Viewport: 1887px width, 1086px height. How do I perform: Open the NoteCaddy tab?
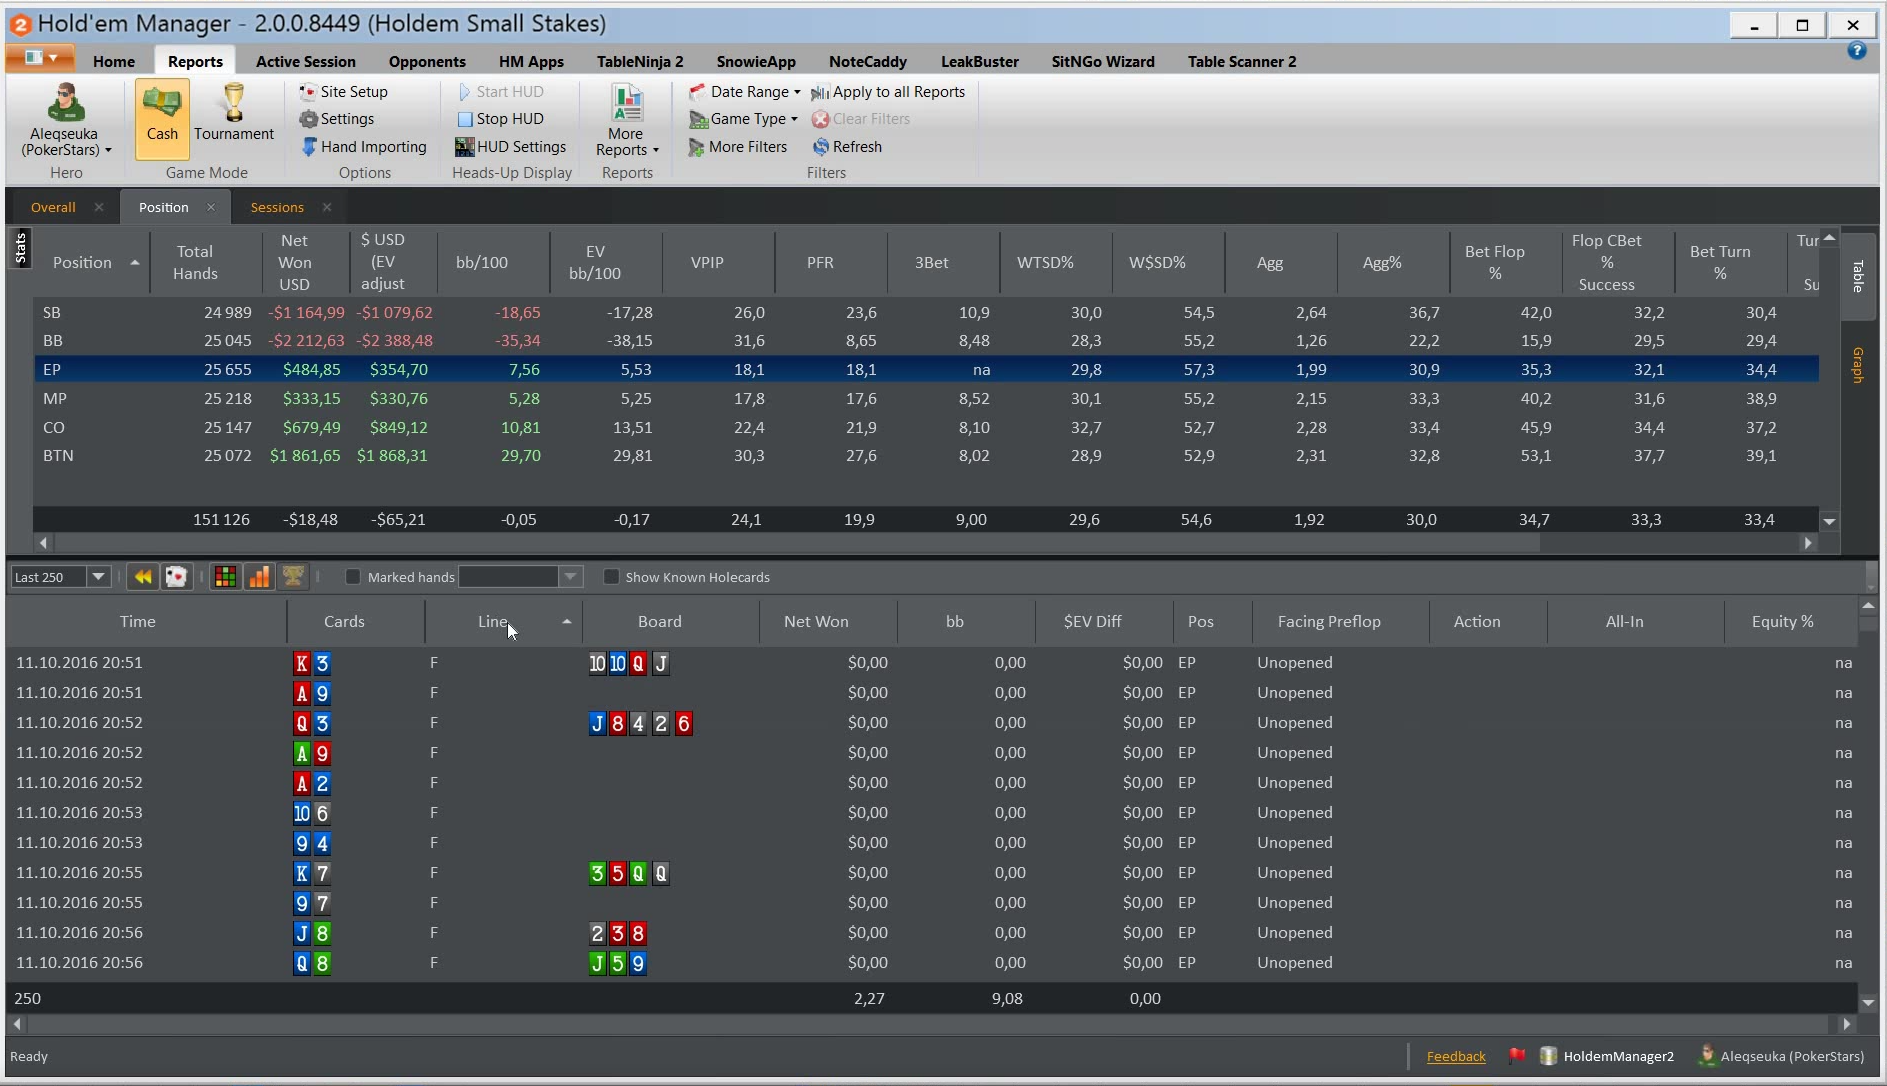[868, 62]
